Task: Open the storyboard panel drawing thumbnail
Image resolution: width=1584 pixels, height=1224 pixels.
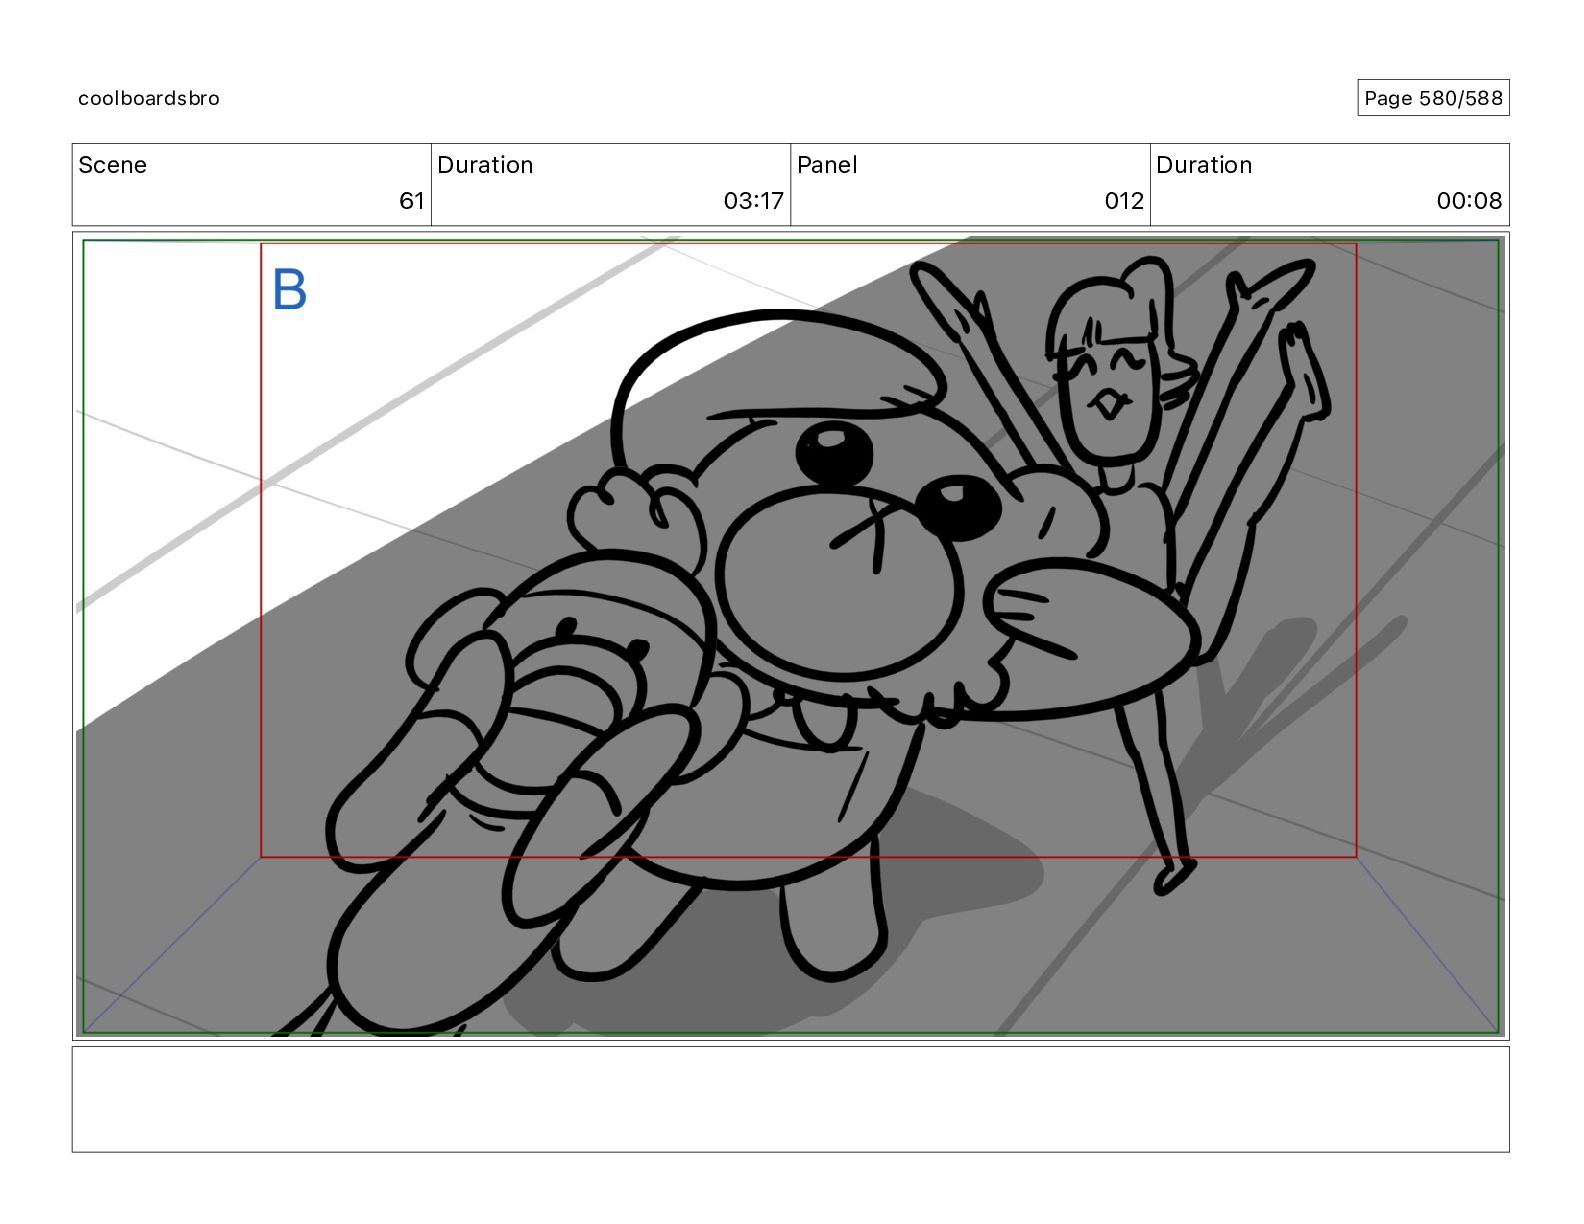Action: point(791,636)
